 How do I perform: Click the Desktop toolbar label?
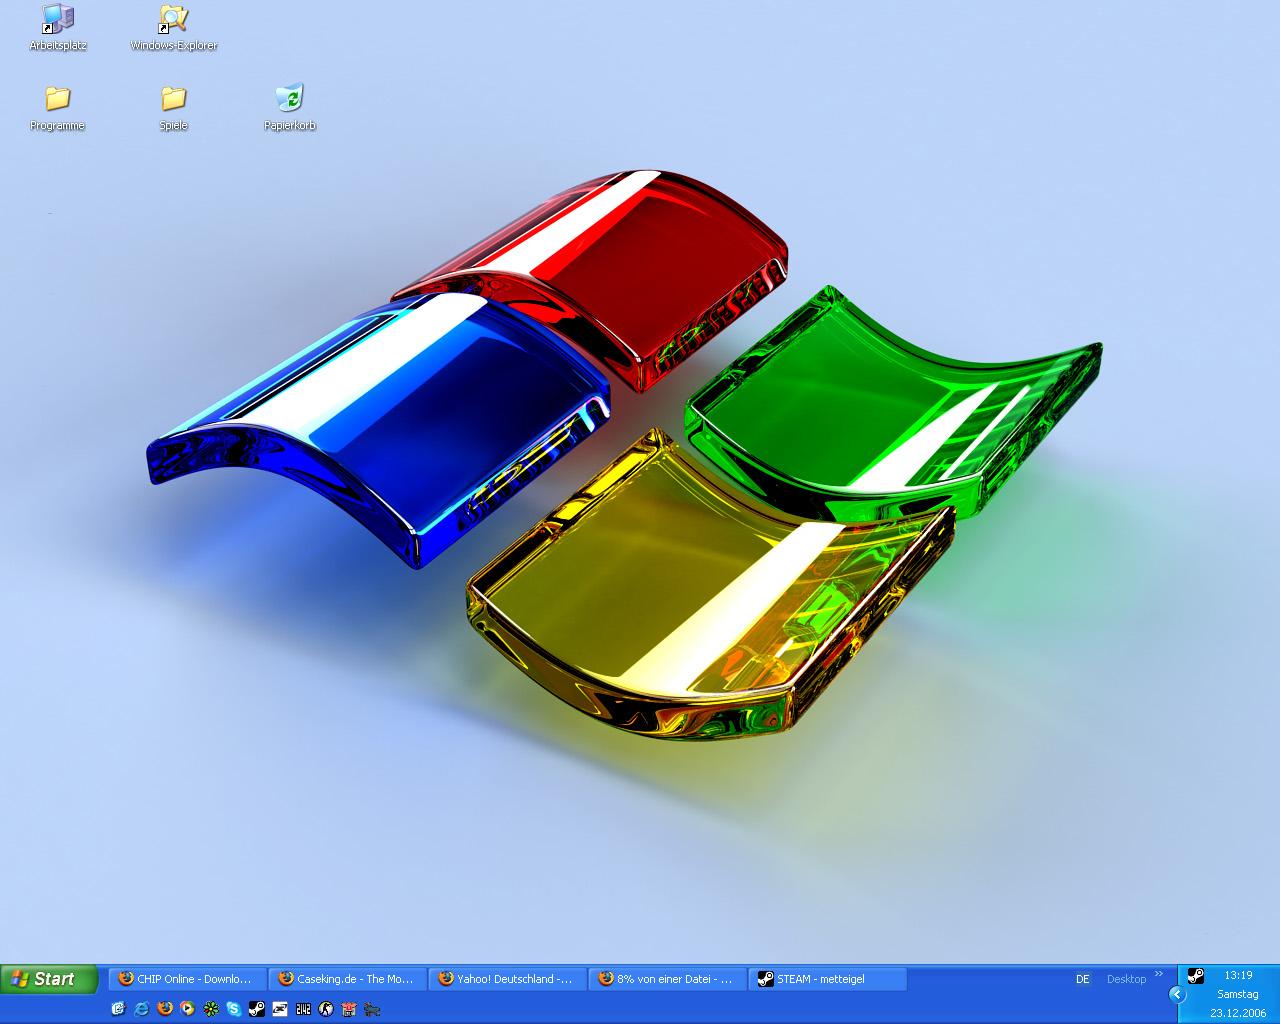pyautogui.click(x=1126, y=979)
